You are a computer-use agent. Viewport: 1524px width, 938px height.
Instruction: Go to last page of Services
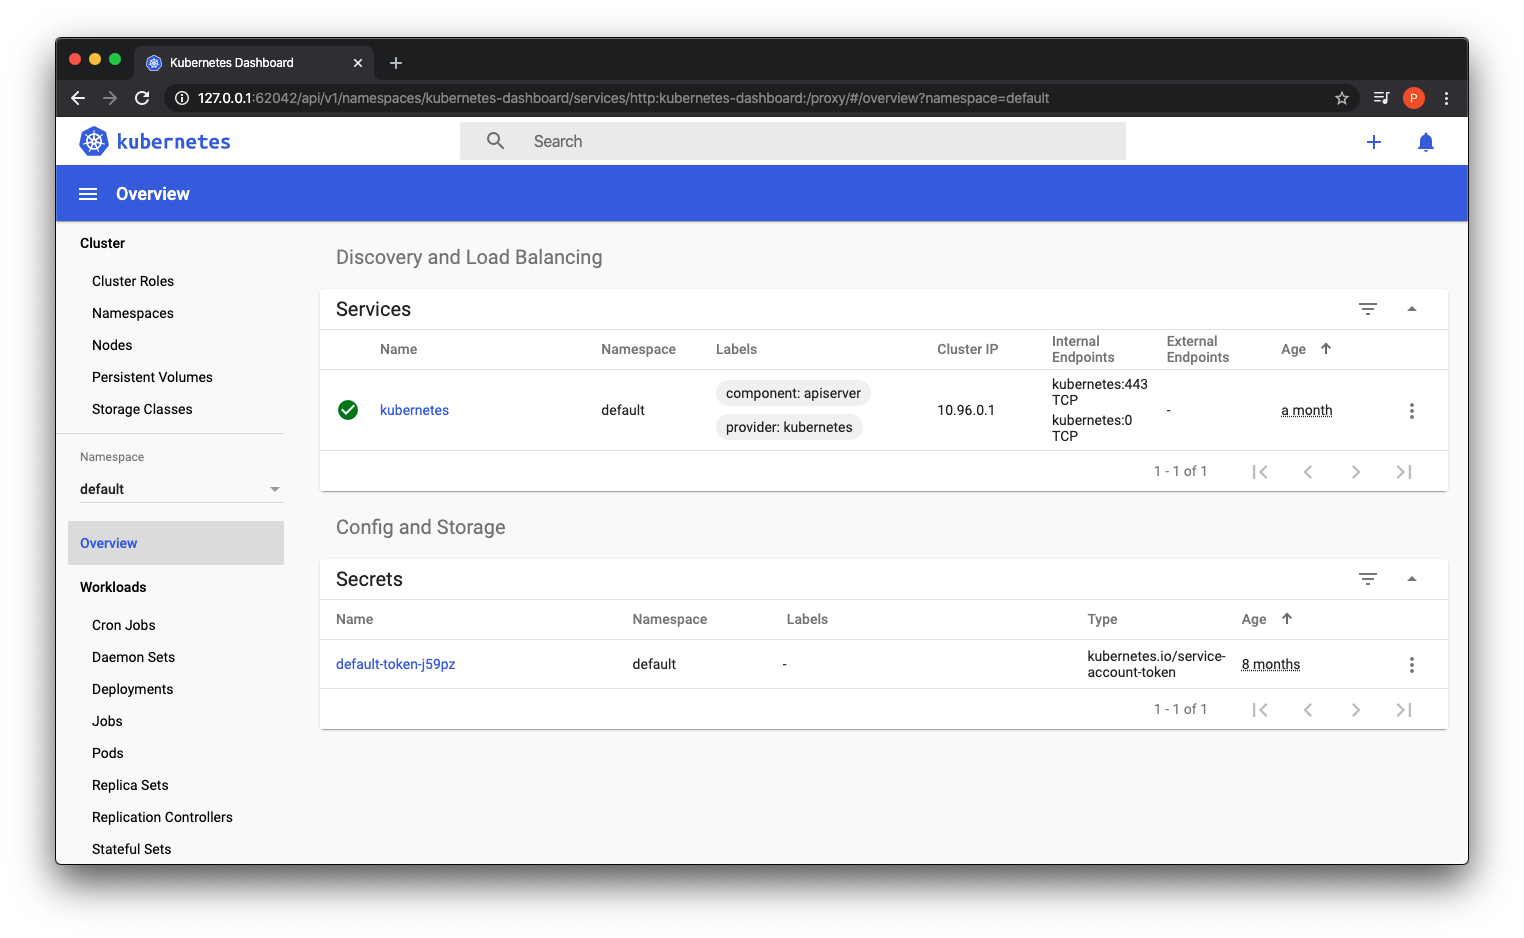tap(1404, 472)
